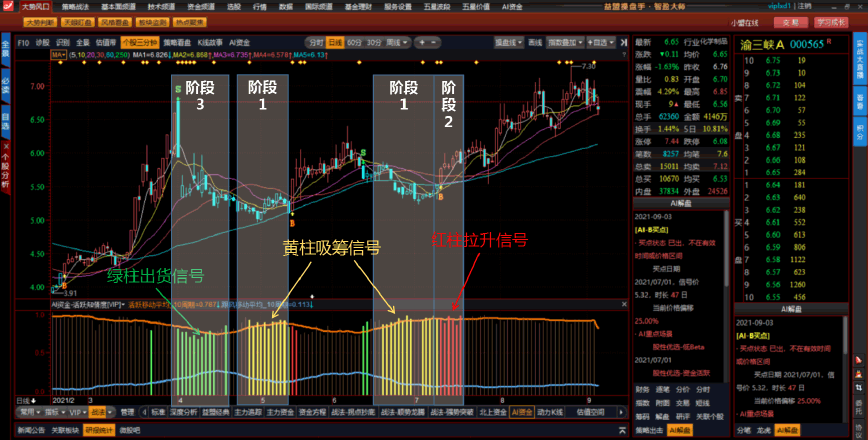
Task: Open the +自选 dropdown
Action: 600,43
